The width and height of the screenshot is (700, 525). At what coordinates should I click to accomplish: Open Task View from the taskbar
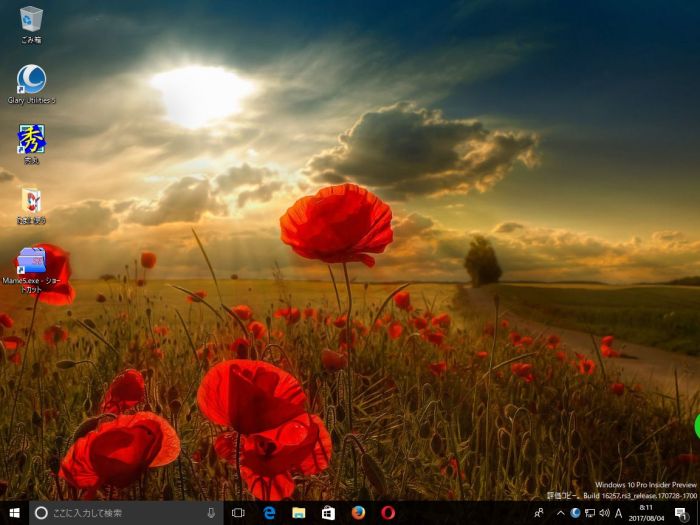tap(238, 512)
